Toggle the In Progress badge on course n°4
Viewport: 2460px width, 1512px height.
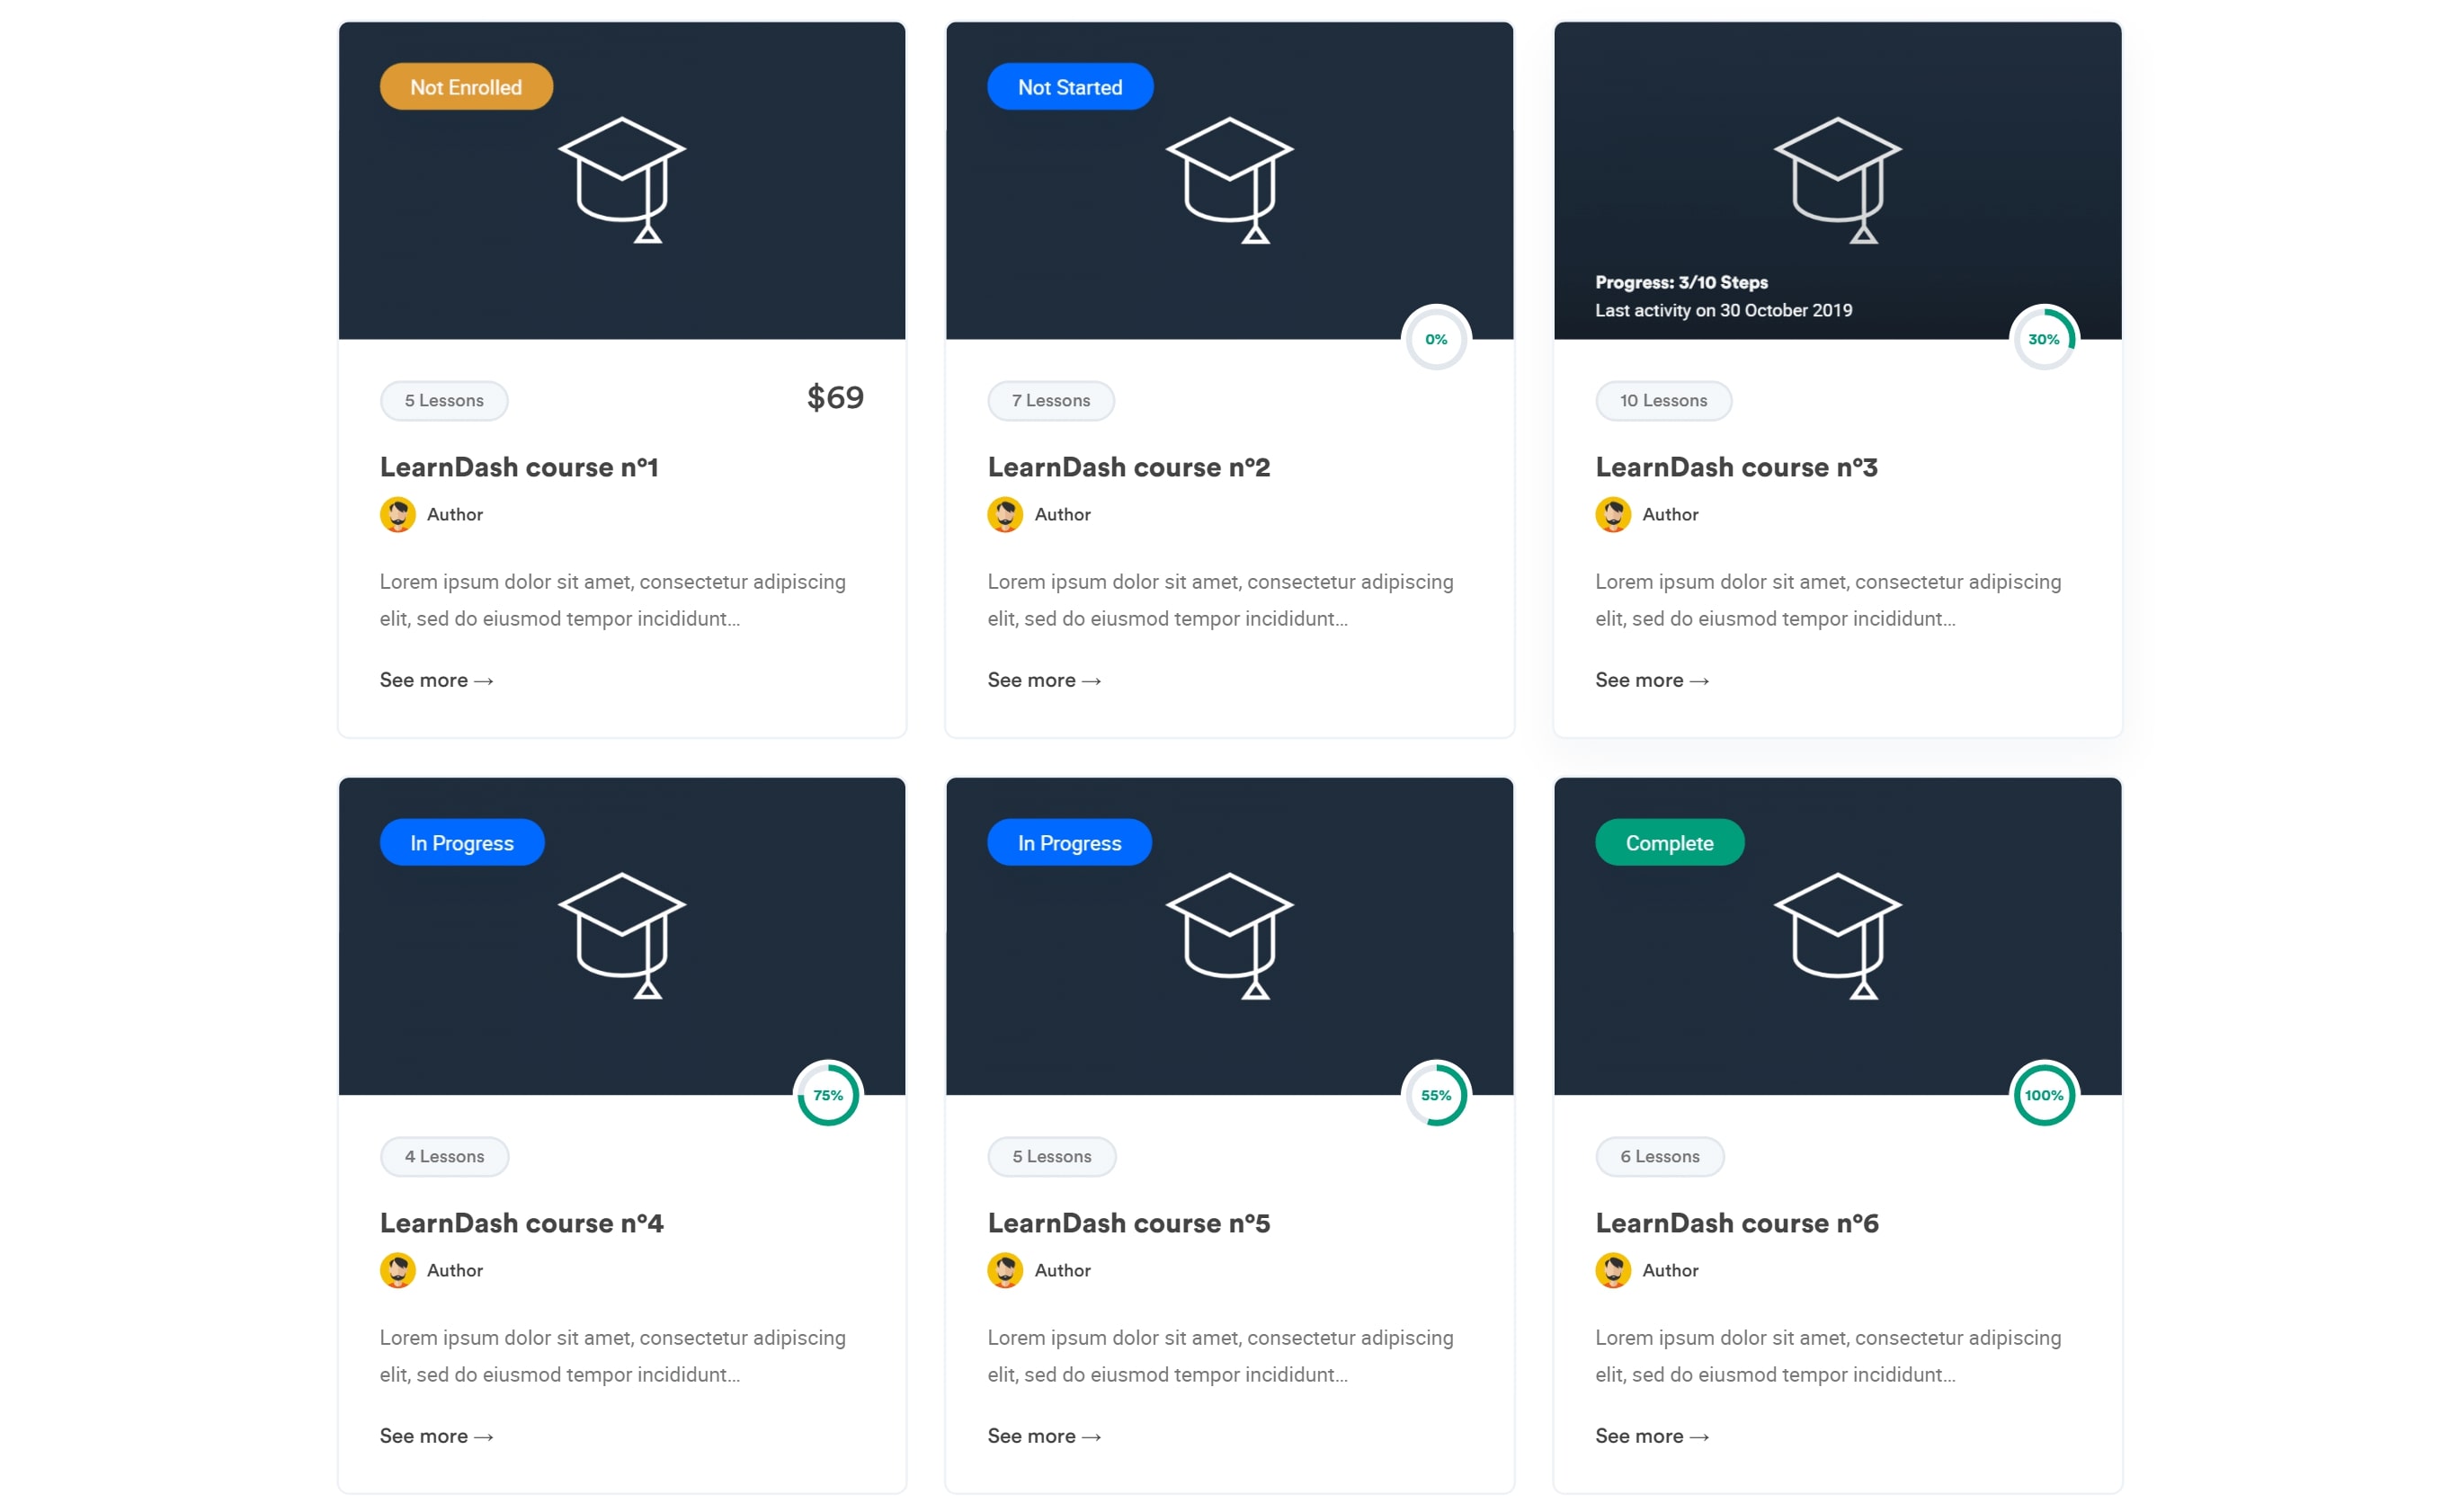click(x=462, y=843)
